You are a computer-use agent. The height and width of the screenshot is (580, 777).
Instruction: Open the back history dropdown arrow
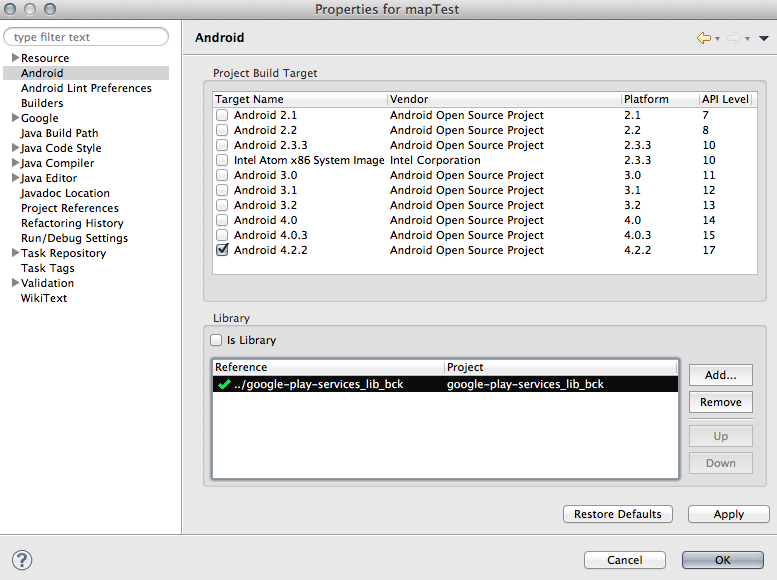click(717, 39)
